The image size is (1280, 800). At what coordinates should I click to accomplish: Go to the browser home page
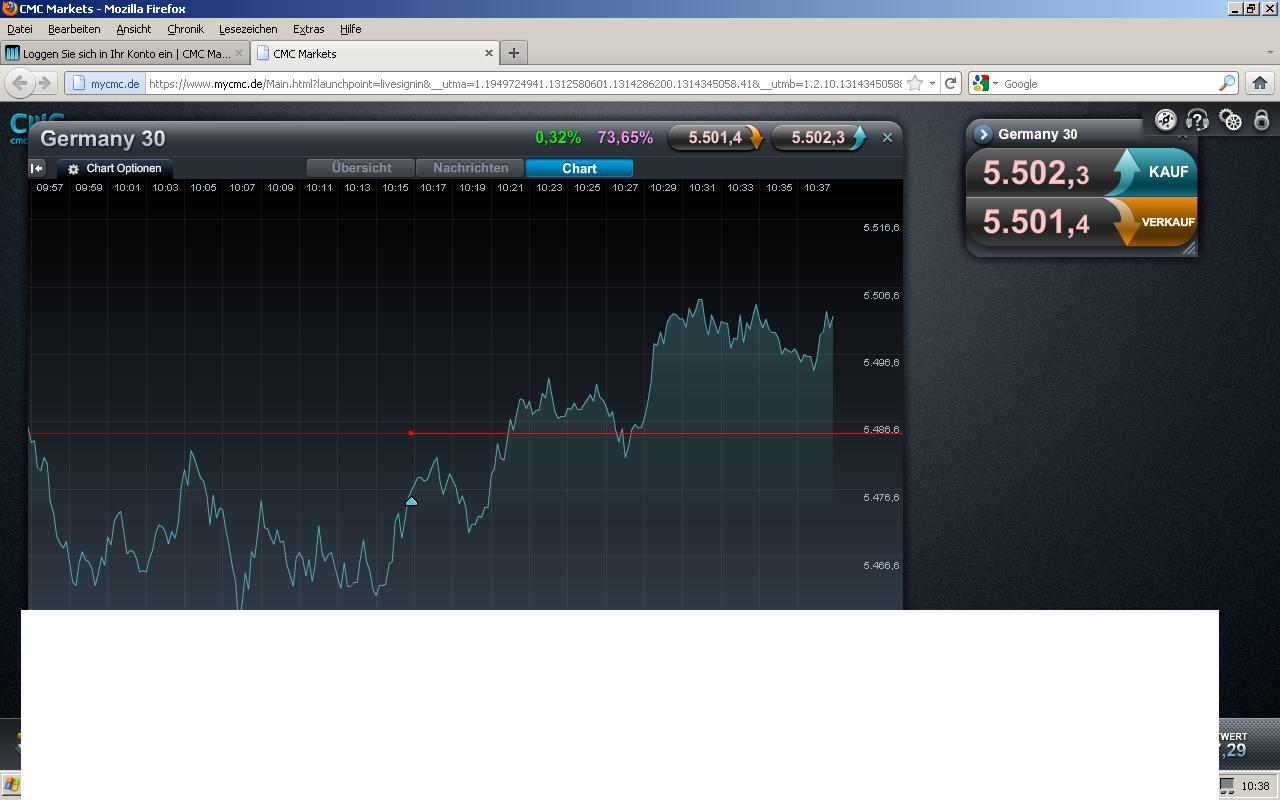tap(1260, 84)
